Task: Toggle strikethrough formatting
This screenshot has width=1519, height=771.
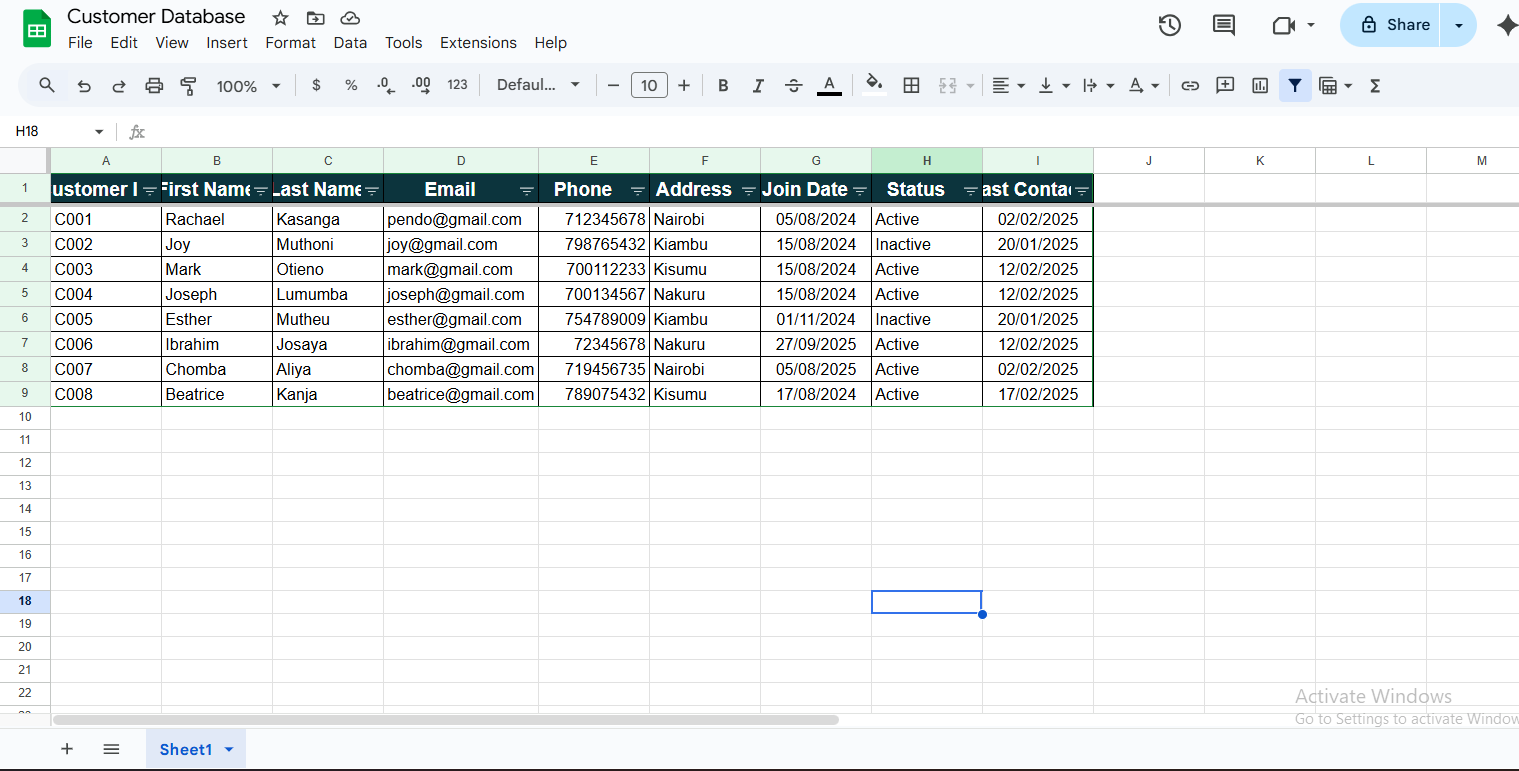Action: pos(793,85)
